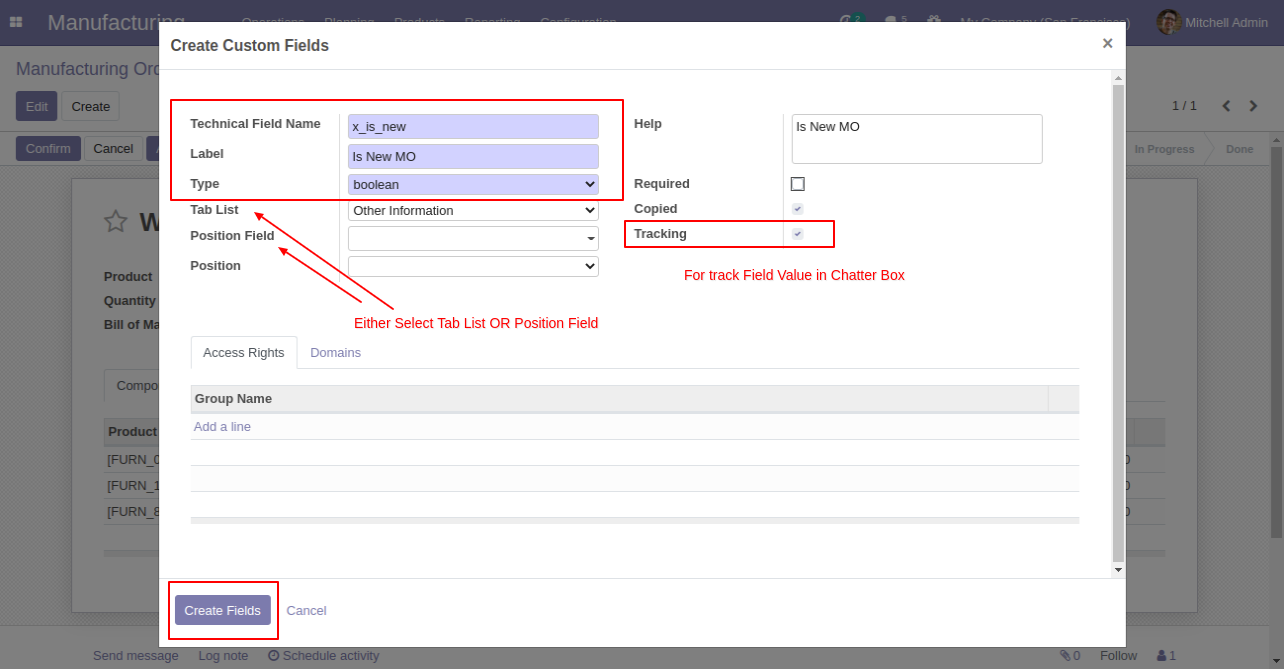Select the In Progress status stage
Image resolution: width=1284 pixels, height=669 pixels.
pos(1164,149)
